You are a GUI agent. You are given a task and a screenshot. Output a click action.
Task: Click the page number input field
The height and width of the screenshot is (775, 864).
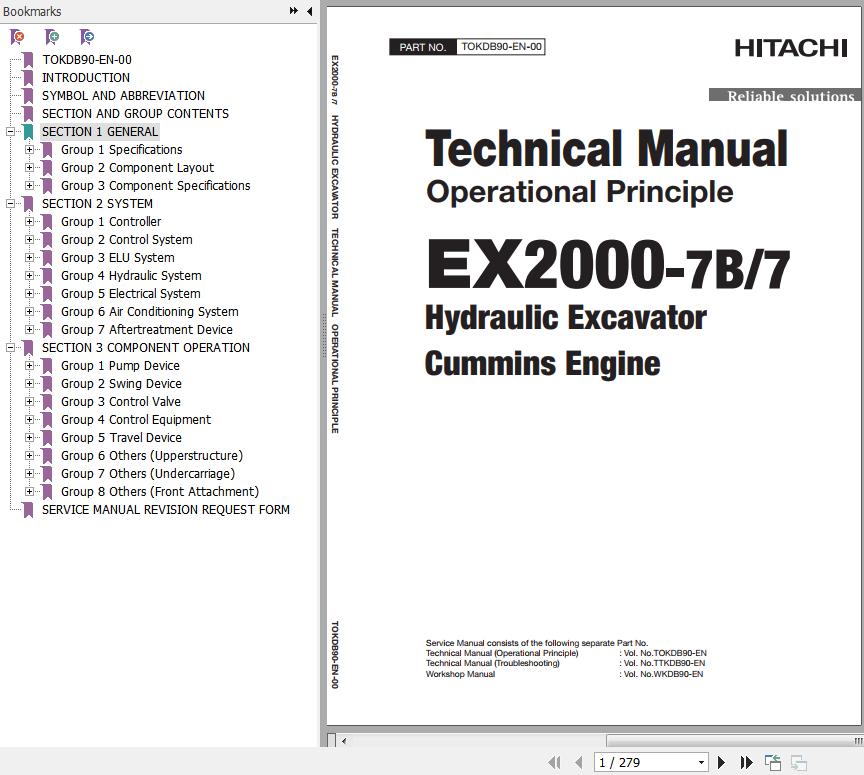[x=642, y=762]
